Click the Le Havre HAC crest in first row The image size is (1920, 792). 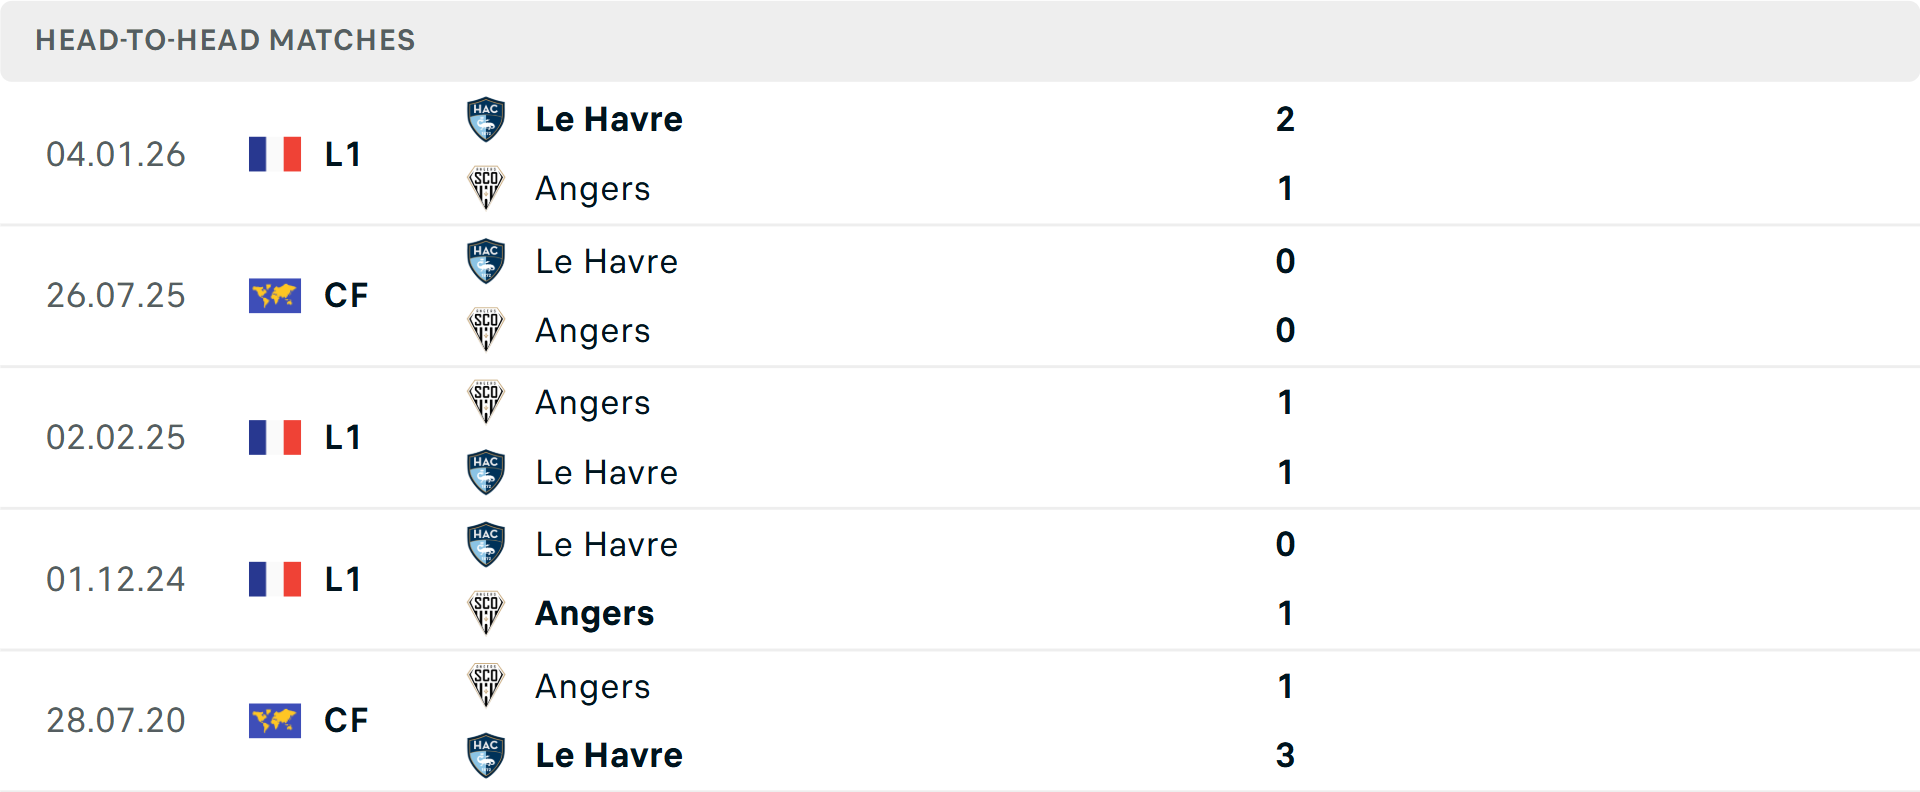click(x=486, y=118)
